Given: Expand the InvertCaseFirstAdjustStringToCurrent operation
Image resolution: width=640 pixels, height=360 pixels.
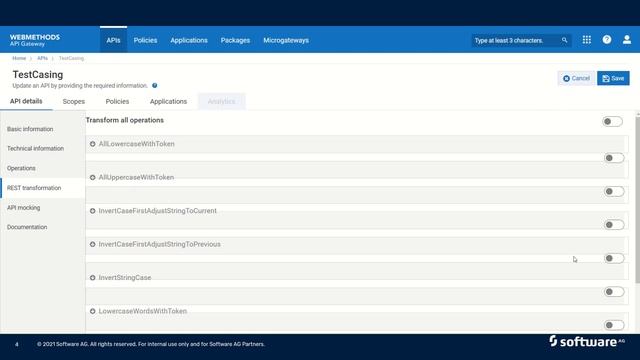Looking at the screenshot, I should (93, 211).
